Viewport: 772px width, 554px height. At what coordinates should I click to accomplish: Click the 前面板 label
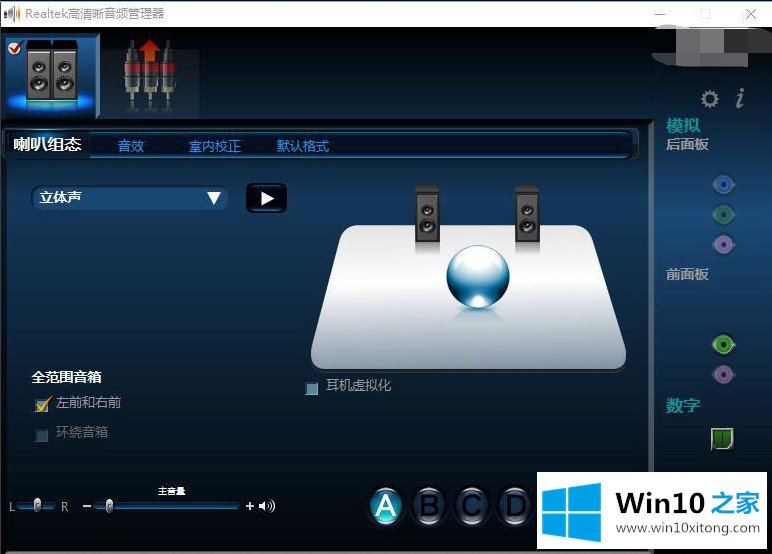[687, 274]
